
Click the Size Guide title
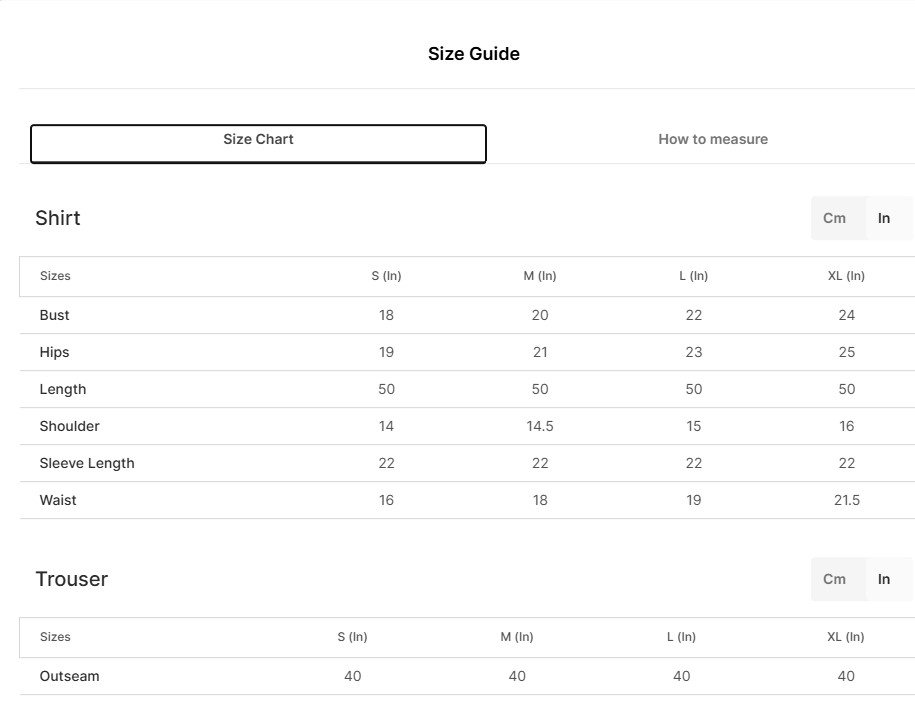pos(473,54)
